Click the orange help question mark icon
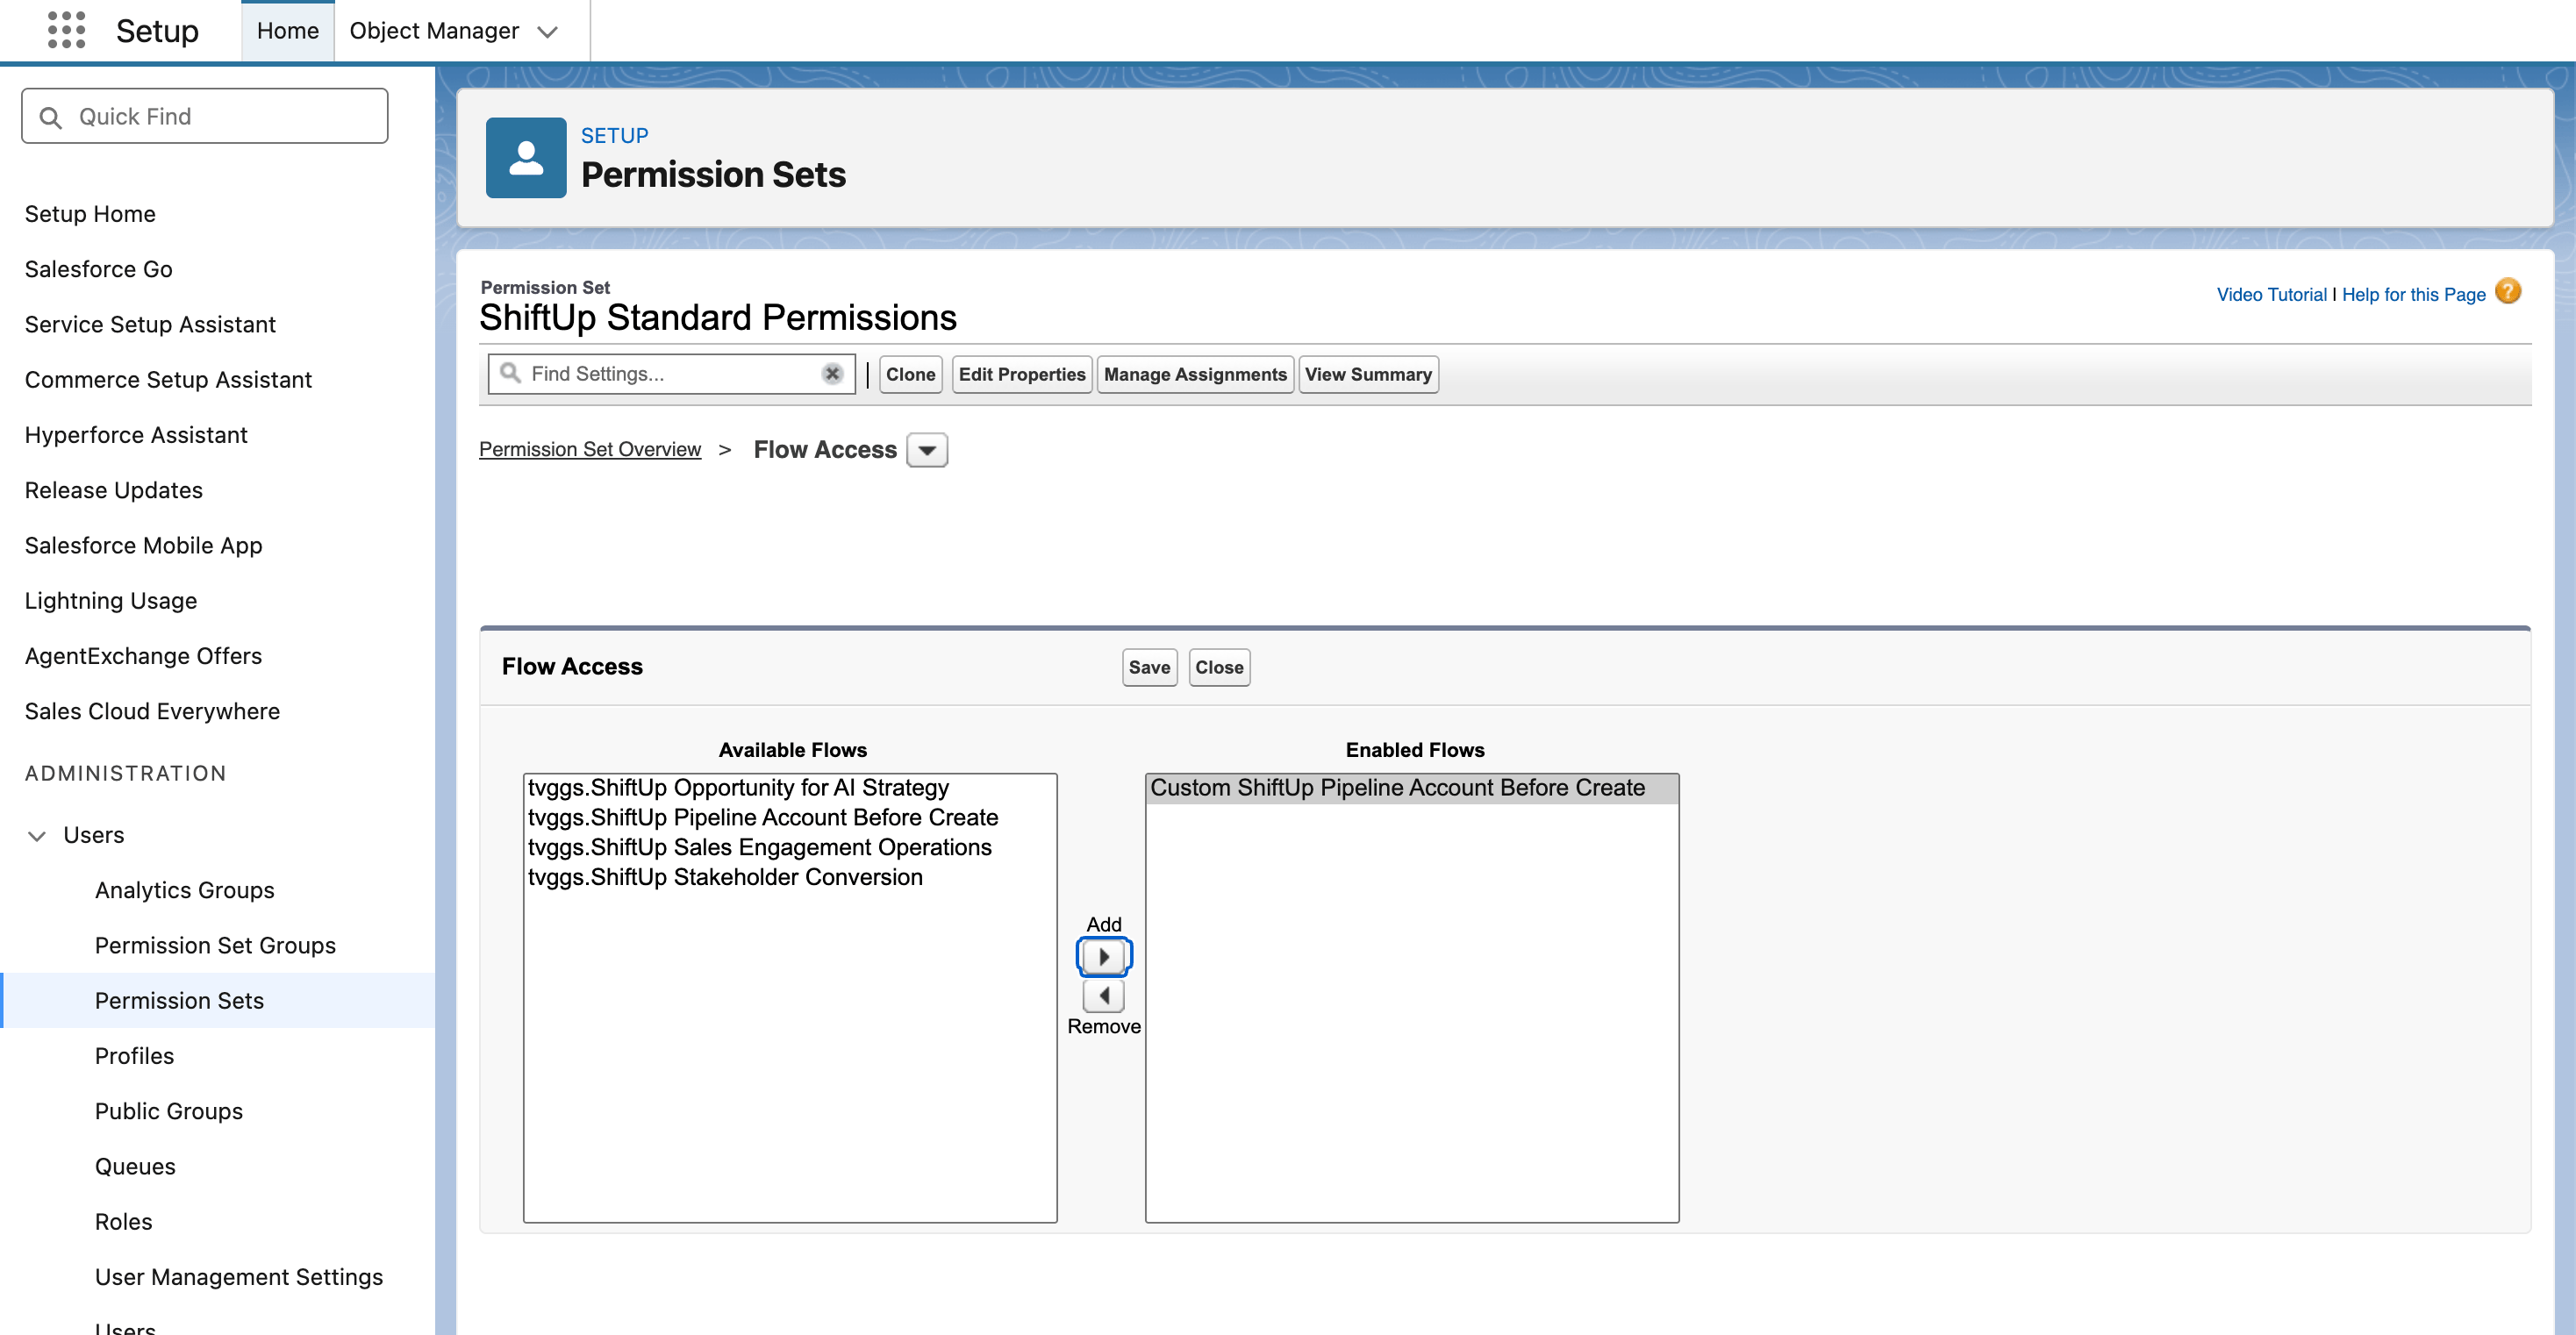 (2508, 292)
